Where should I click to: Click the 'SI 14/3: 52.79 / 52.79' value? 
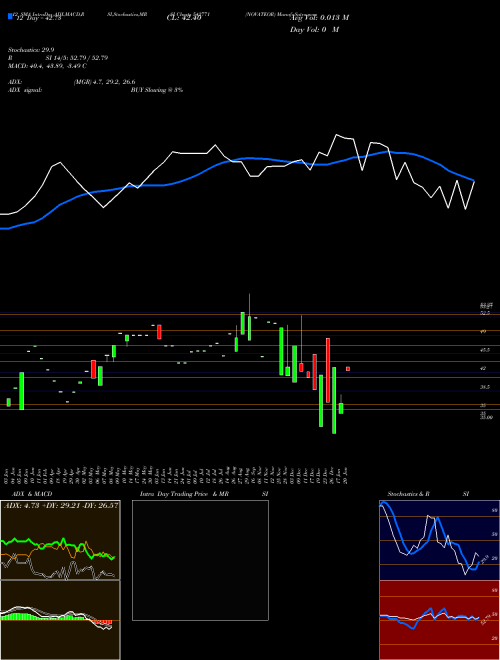(77, 58)
